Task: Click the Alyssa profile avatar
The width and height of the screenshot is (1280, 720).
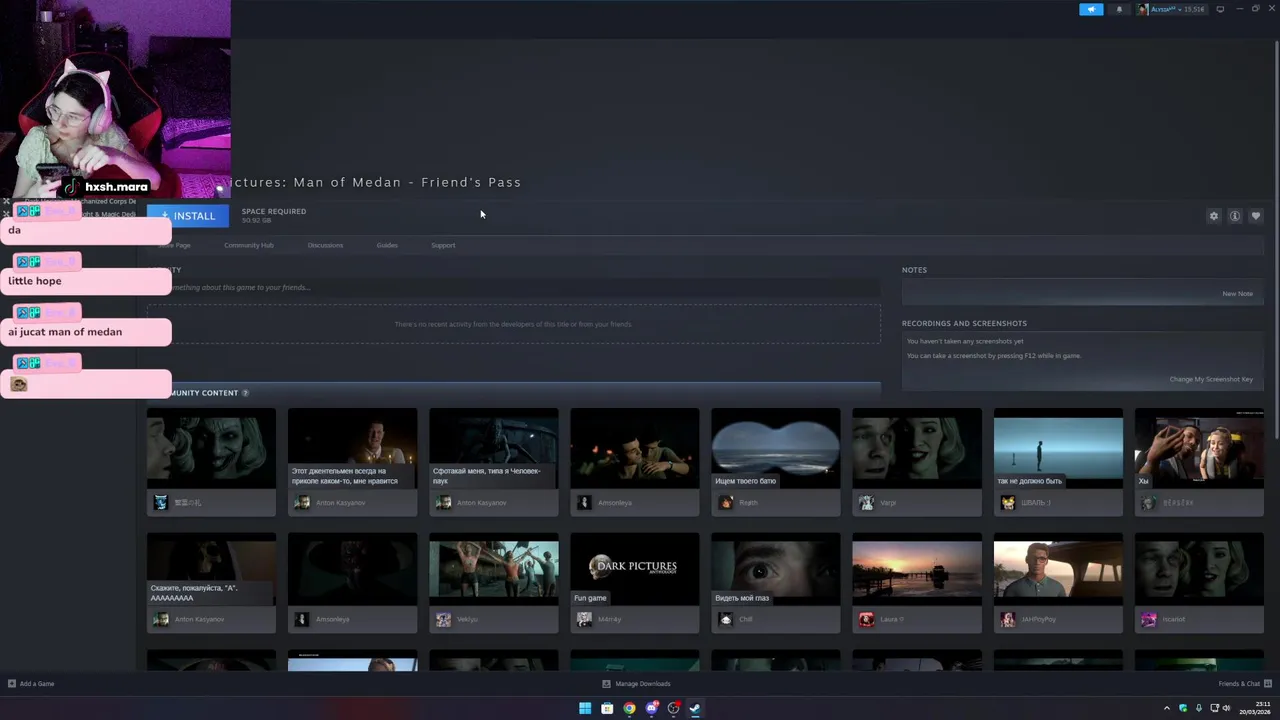Action: click(x=1143, y=9)
